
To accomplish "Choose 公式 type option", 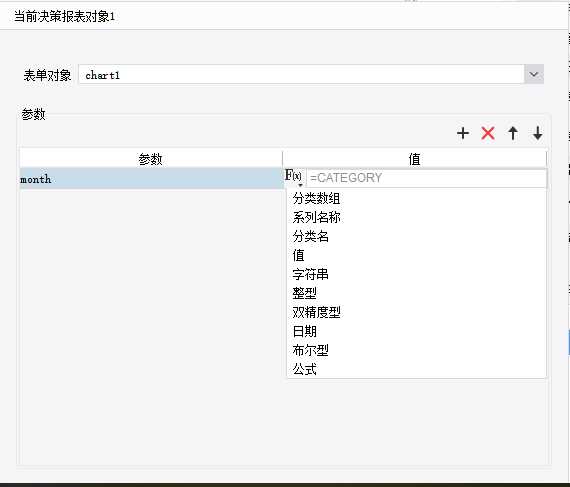I will (416, 369).
